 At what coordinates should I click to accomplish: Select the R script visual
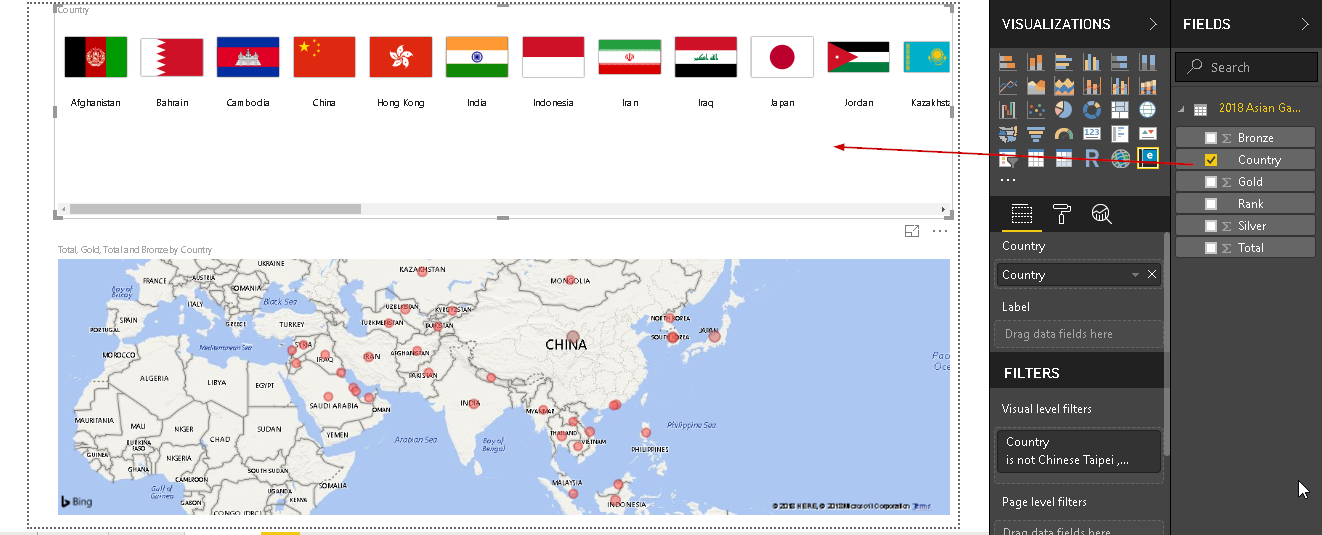1092,158
